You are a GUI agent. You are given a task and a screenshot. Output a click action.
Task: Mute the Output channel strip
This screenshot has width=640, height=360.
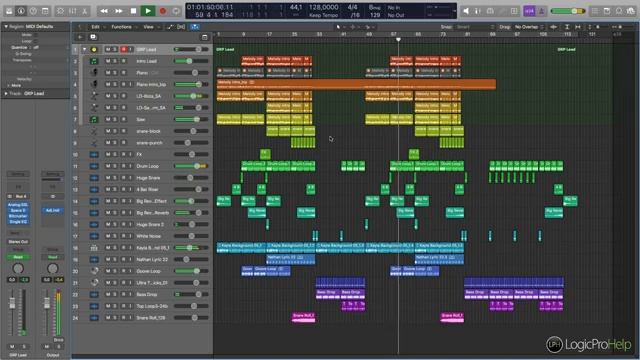coord(47,347)
